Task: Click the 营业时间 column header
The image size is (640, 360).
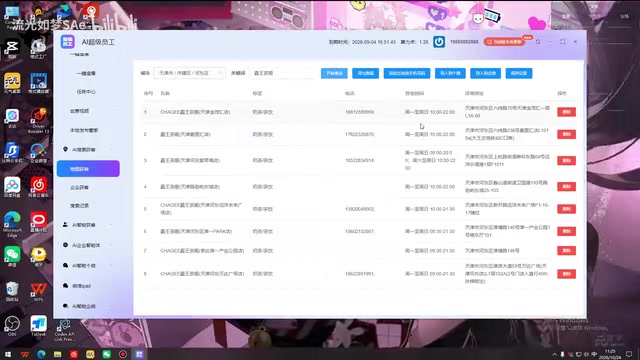Action: tap(414, 93)
